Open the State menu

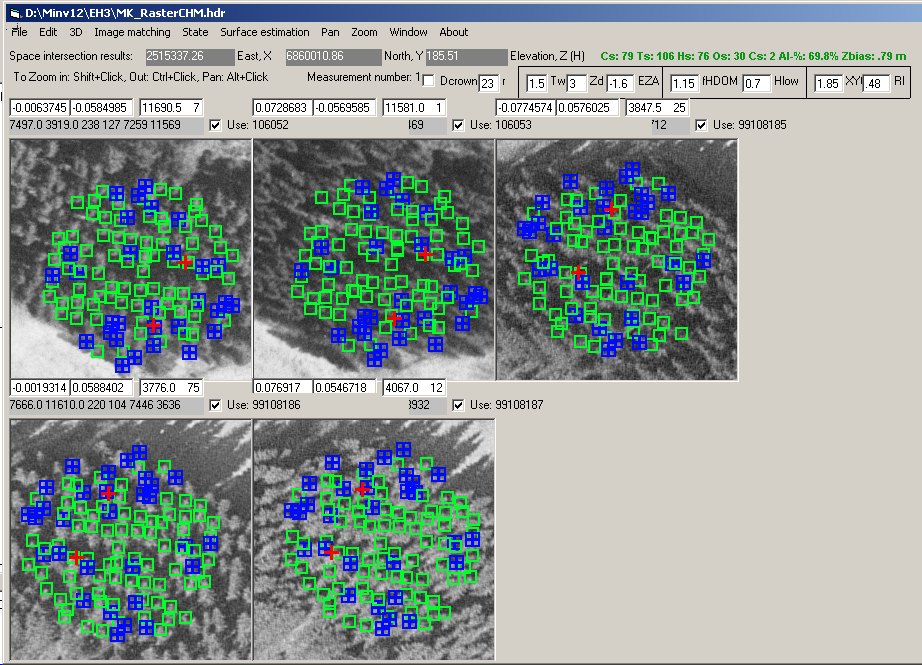pos(195,32)
